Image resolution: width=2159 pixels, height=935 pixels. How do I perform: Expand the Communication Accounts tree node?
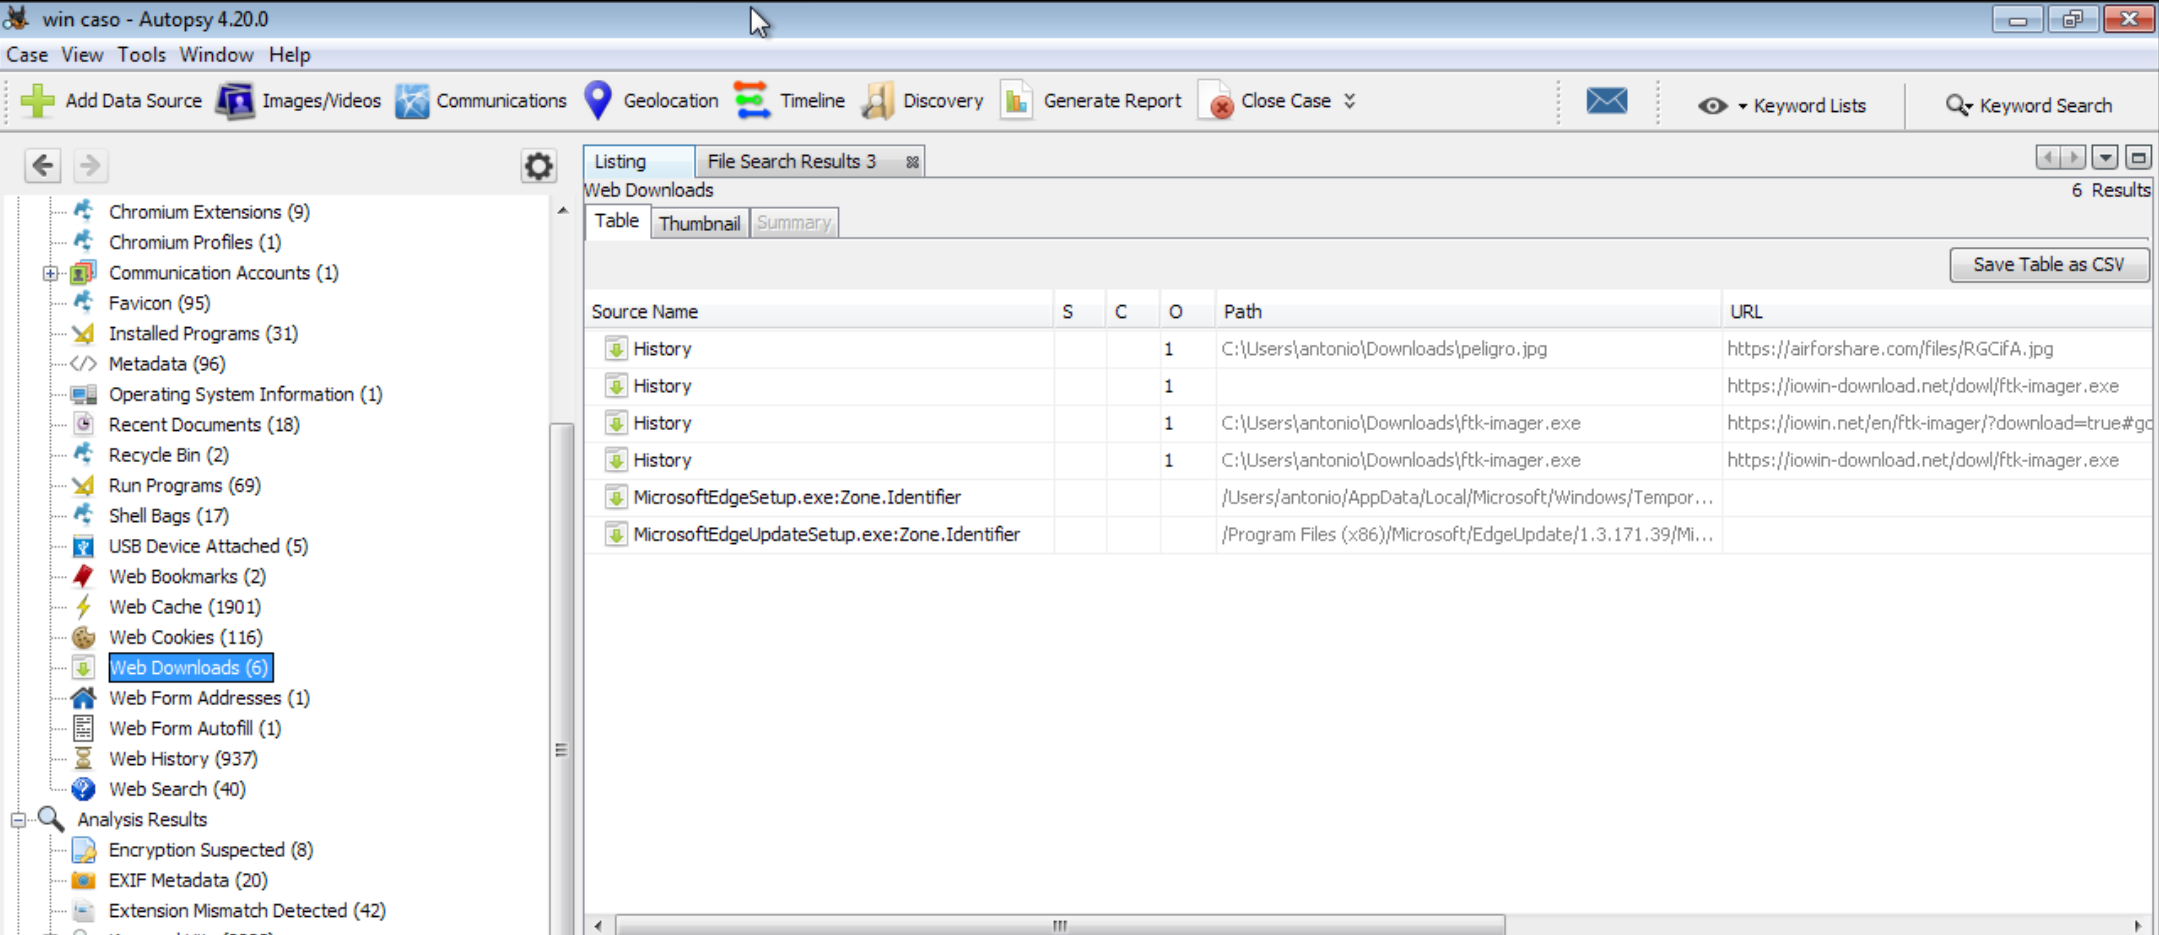[x=50, y=273]
